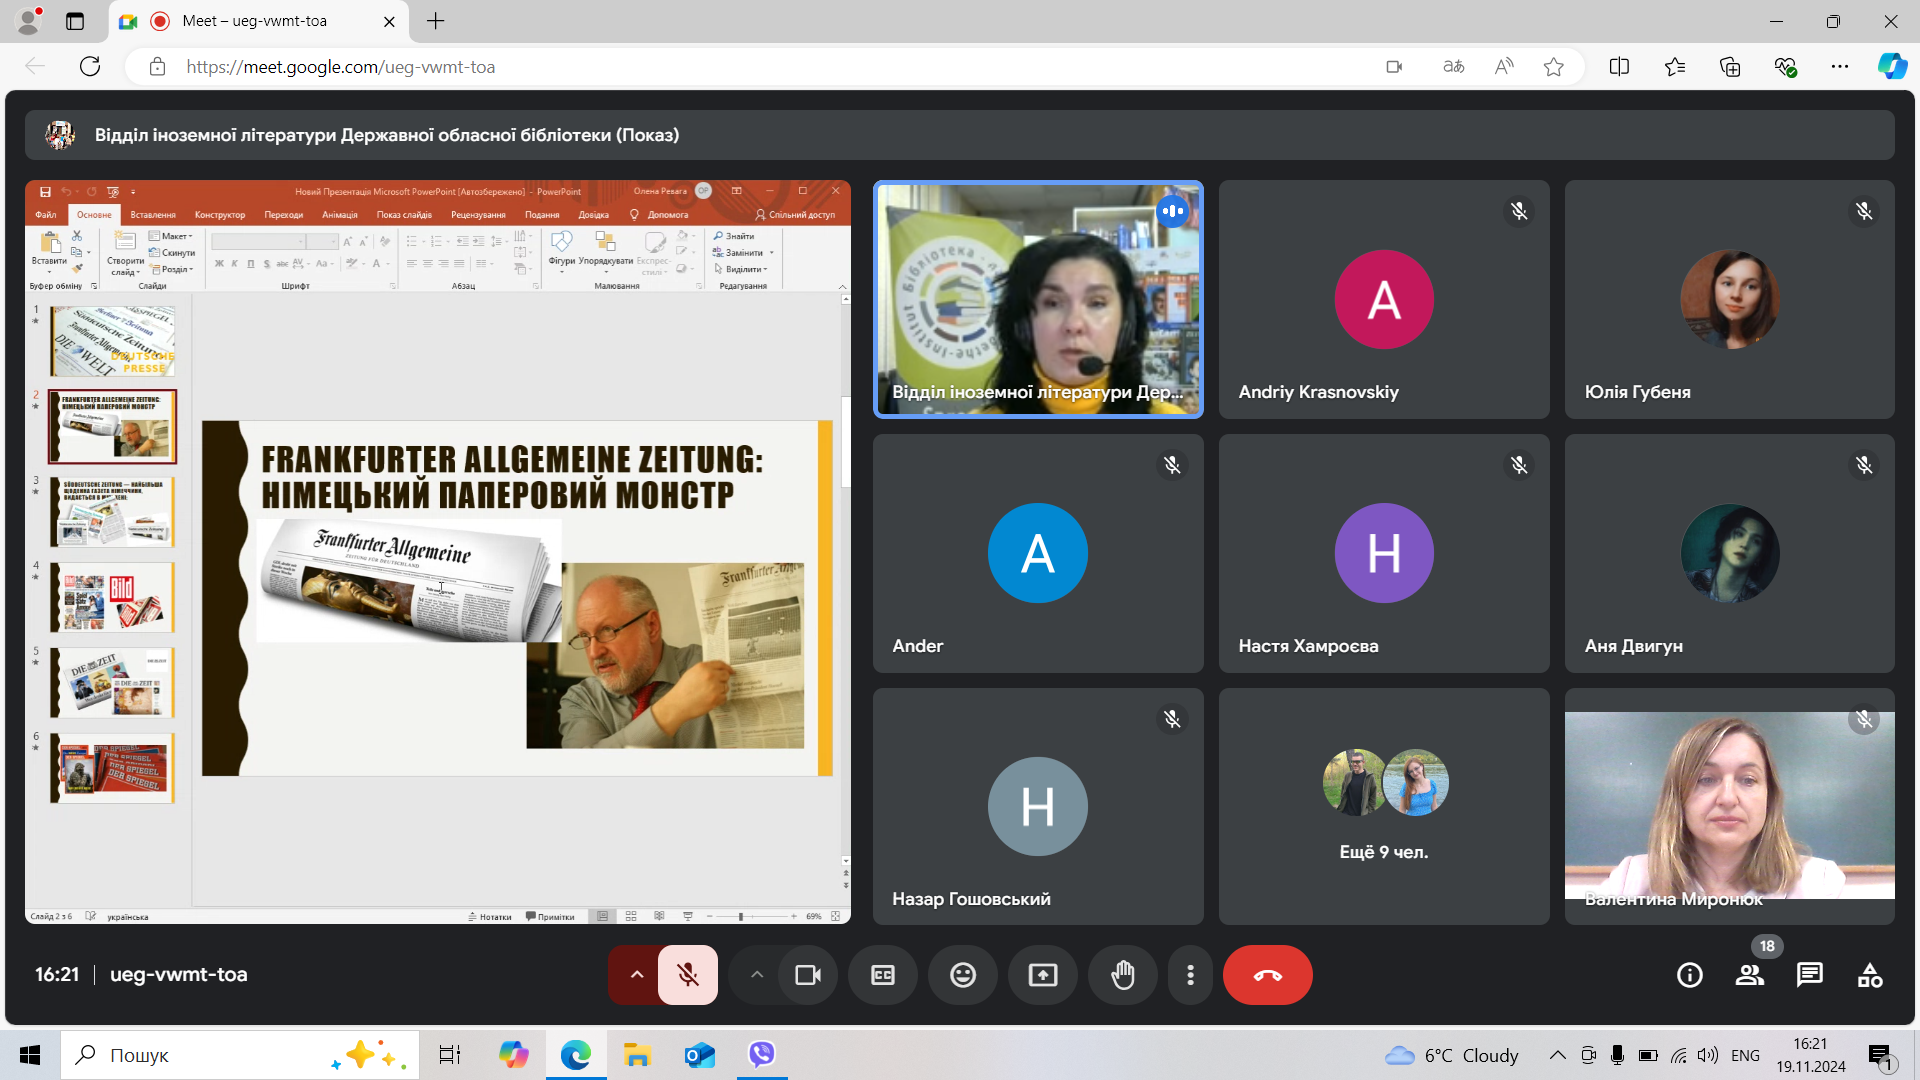Open a new browser tab
The height and width of the screenshot is (1080, 1920).
pyautogui.click(x=436, y=21)
